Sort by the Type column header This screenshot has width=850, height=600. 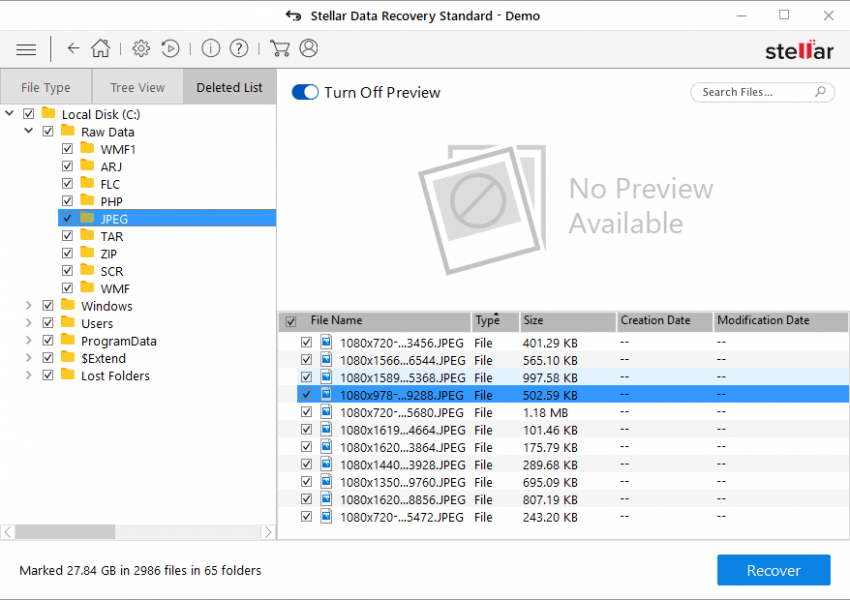pos(495,321)
